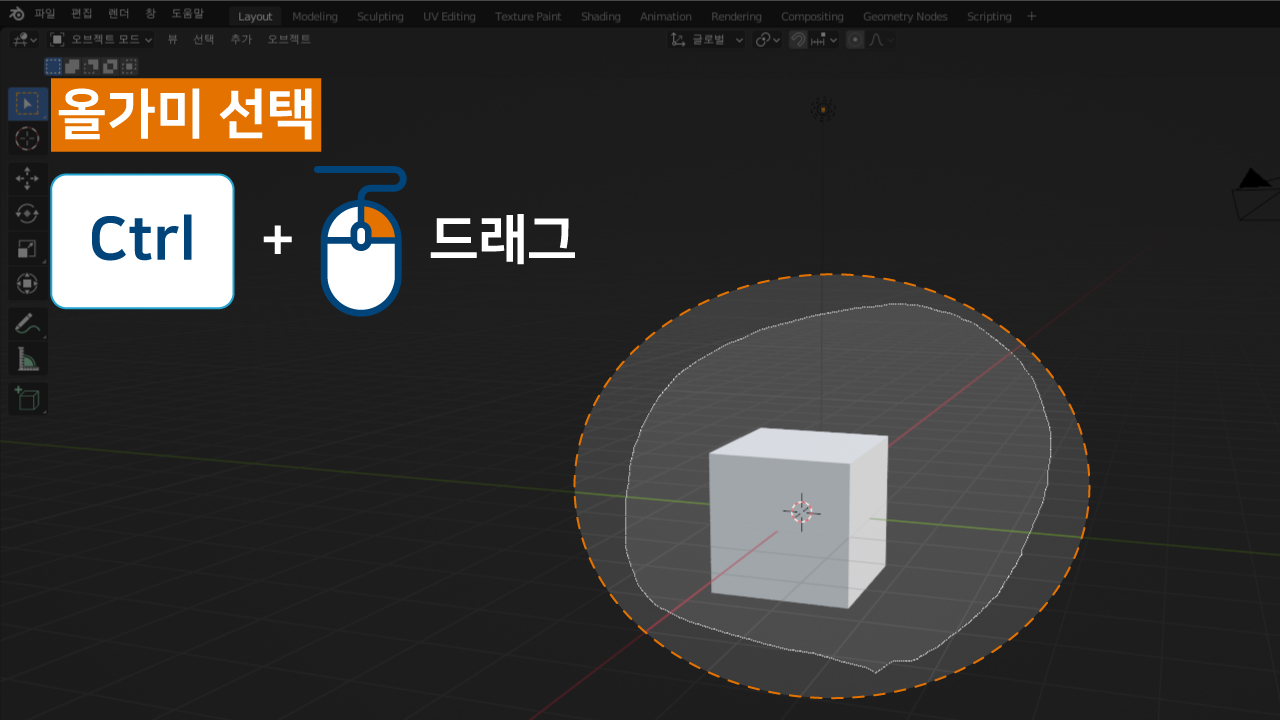This screenshot has height=720, width=1280.
Task: Toggle the snap magnet button
Action: tap(798, 40)
